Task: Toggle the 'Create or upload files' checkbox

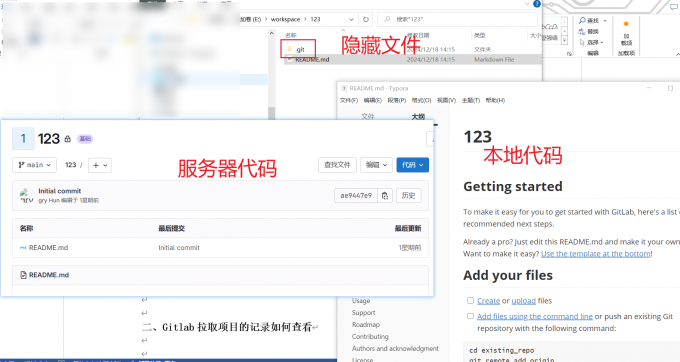Action: 470,300
